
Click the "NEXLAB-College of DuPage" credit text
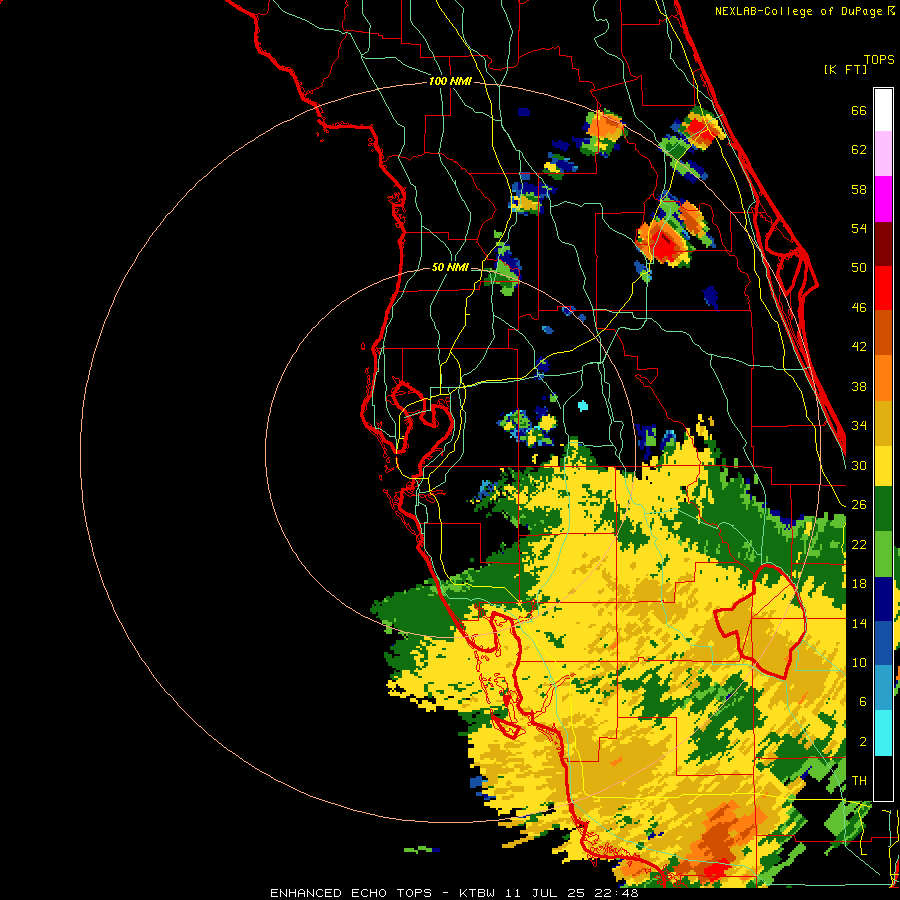click(799, 11)
